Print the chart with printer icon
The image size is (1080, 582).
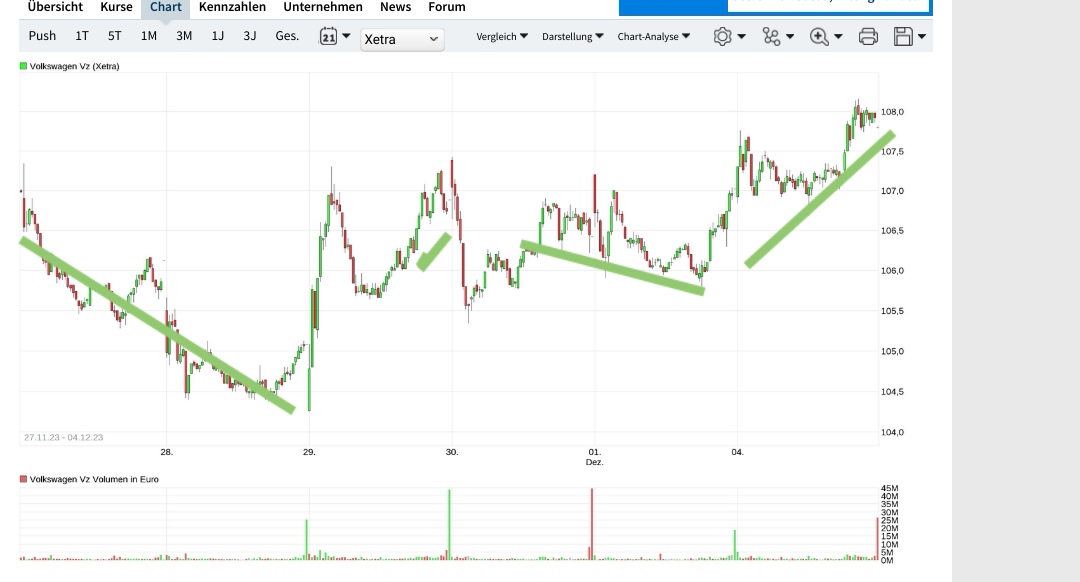(x=868, y=37)
